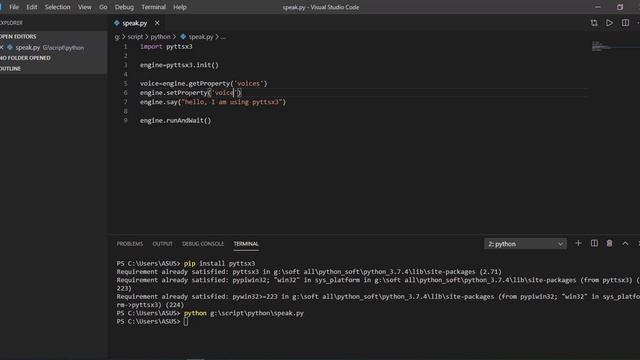The width and height of the screenshot is (640, 360).
Task: Open the Debug menu
Action: click(124, 7)
